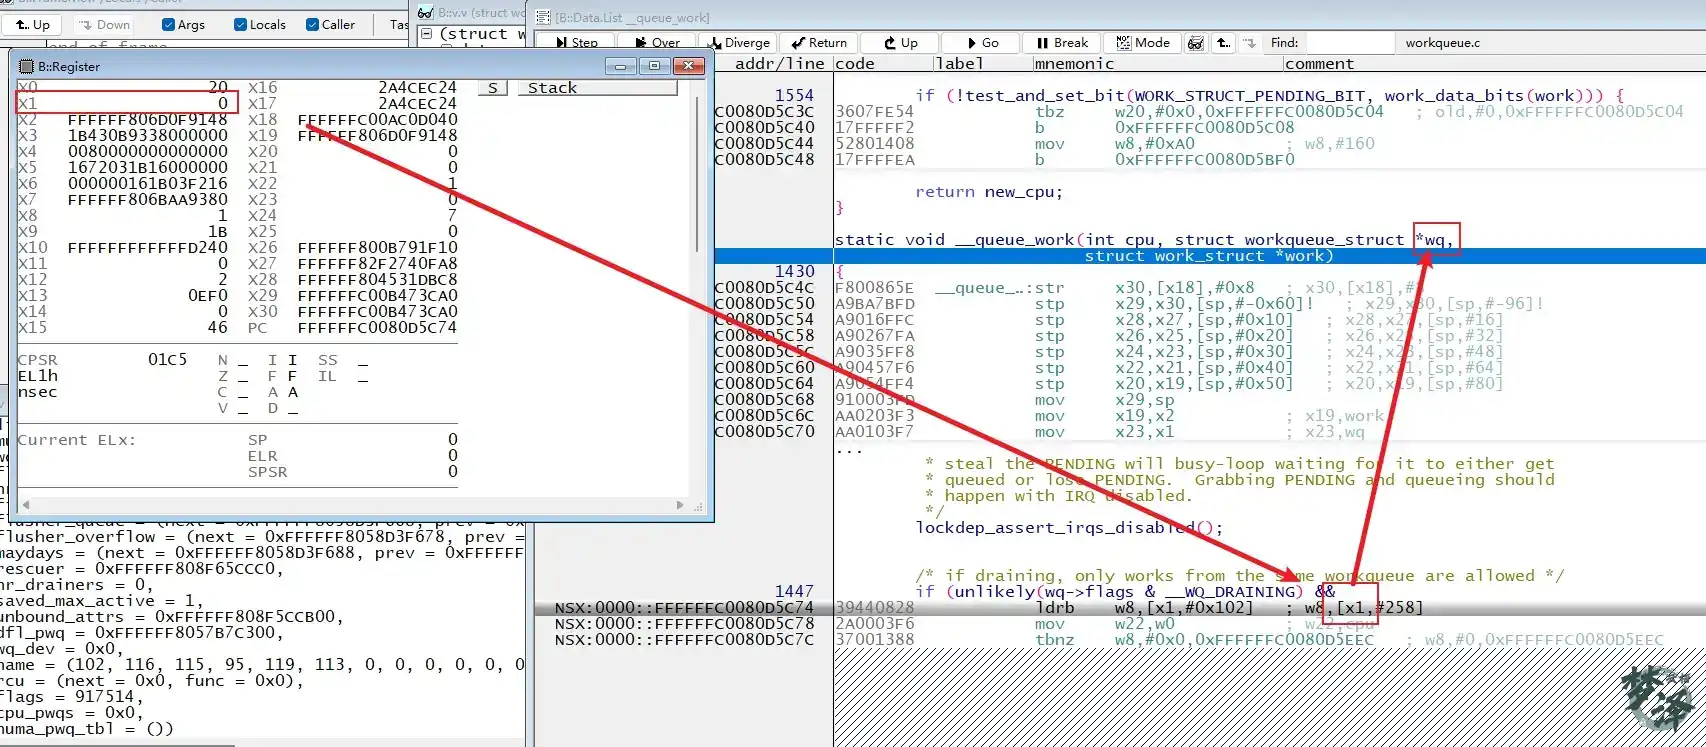
Task: Select the PC register value
Action: (x=377, y=327)
